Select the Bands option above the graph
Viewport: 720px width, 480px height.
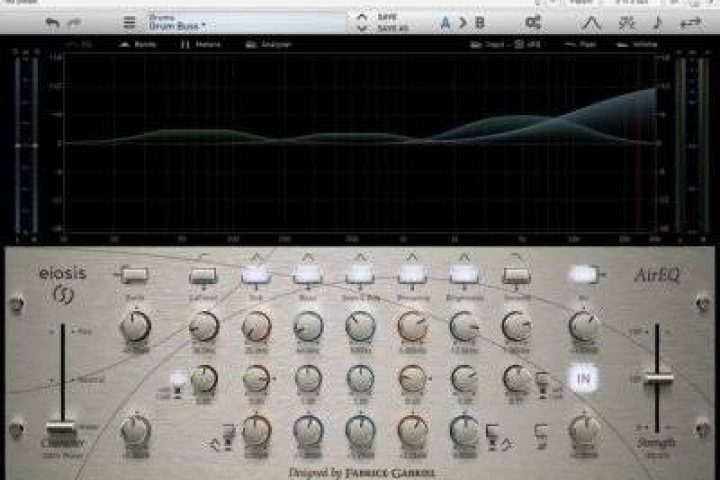point(139,45)
